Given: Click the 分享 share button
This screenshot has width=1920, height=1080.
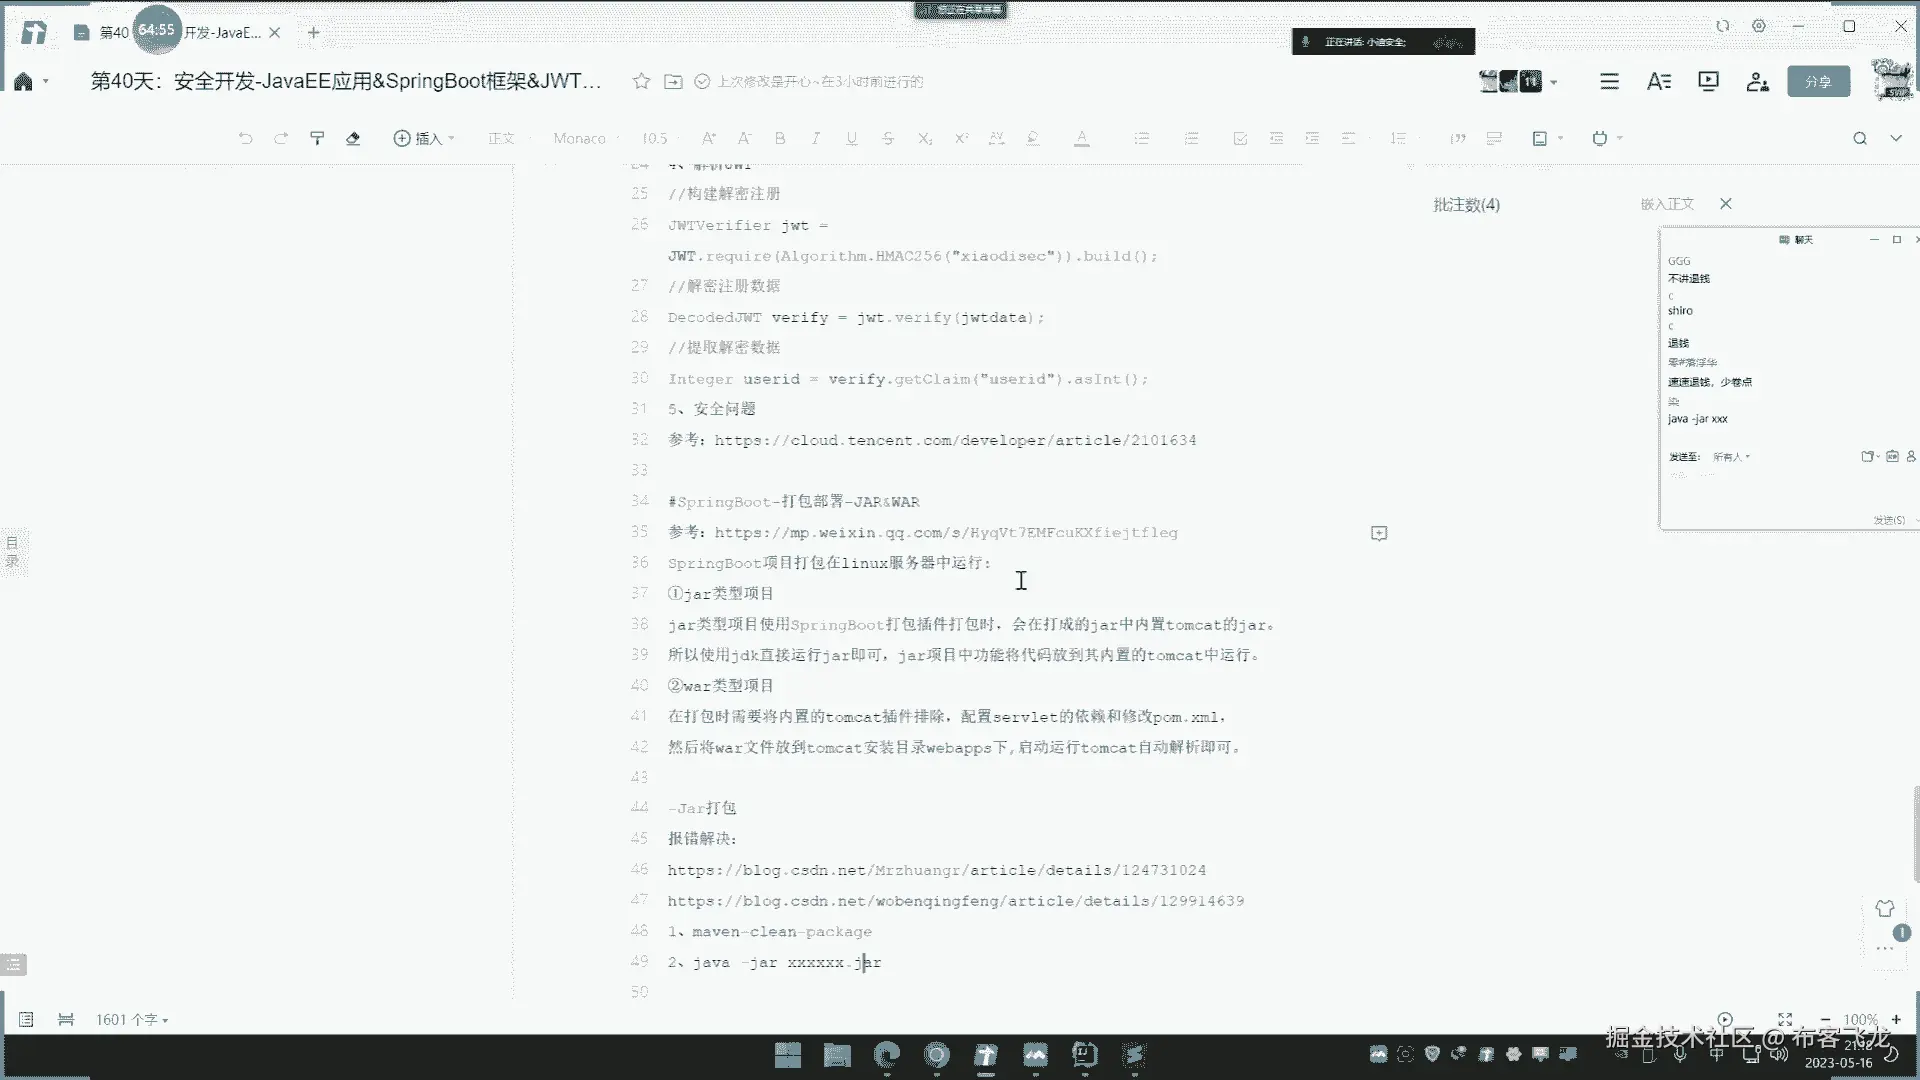Looking at the screenshot, I should pyautogui.click(x=1818, y=81).
